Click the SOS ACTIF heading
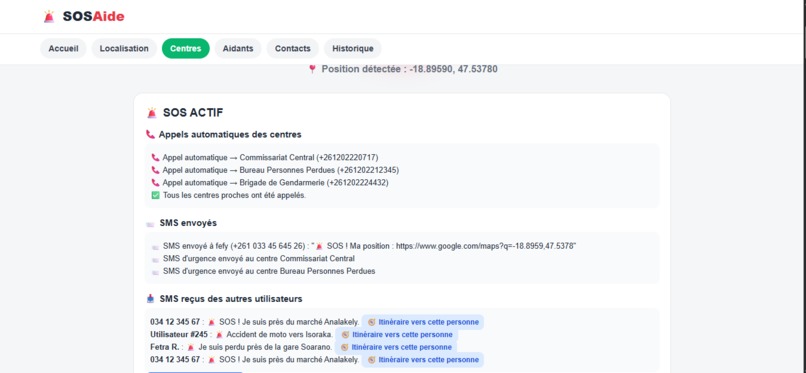The height and width of the screenshot is (373, 806). pyautogui.click(x=193, y=113)
